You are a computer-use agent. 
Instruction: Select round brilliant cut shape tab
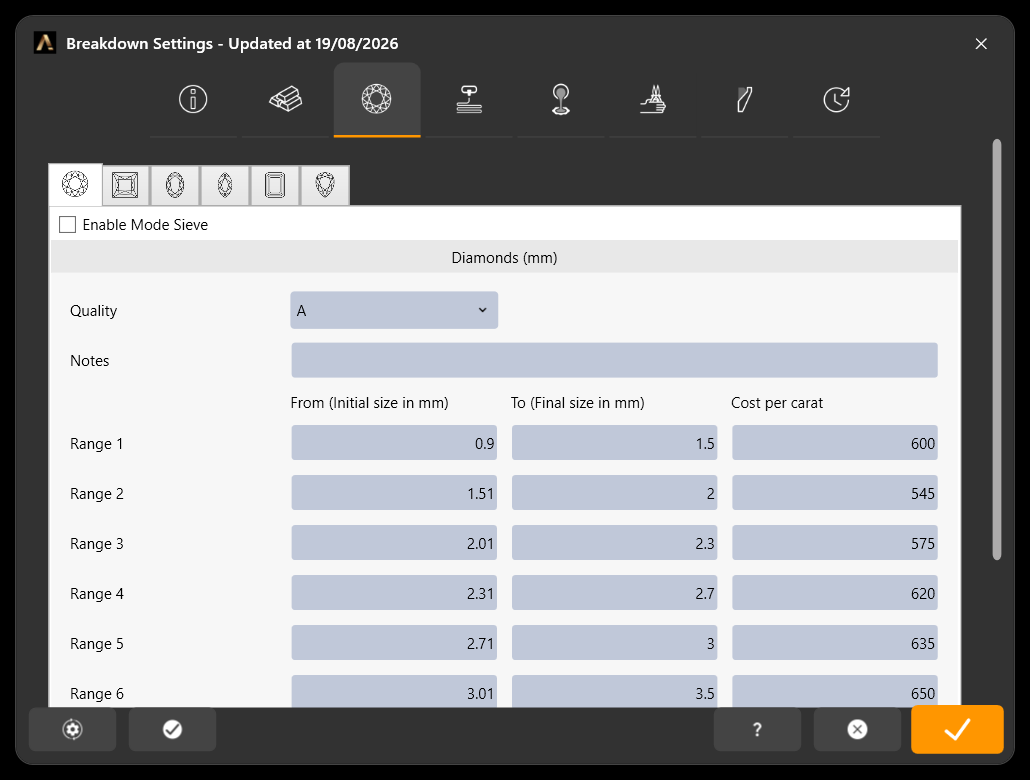coord(76,185)
